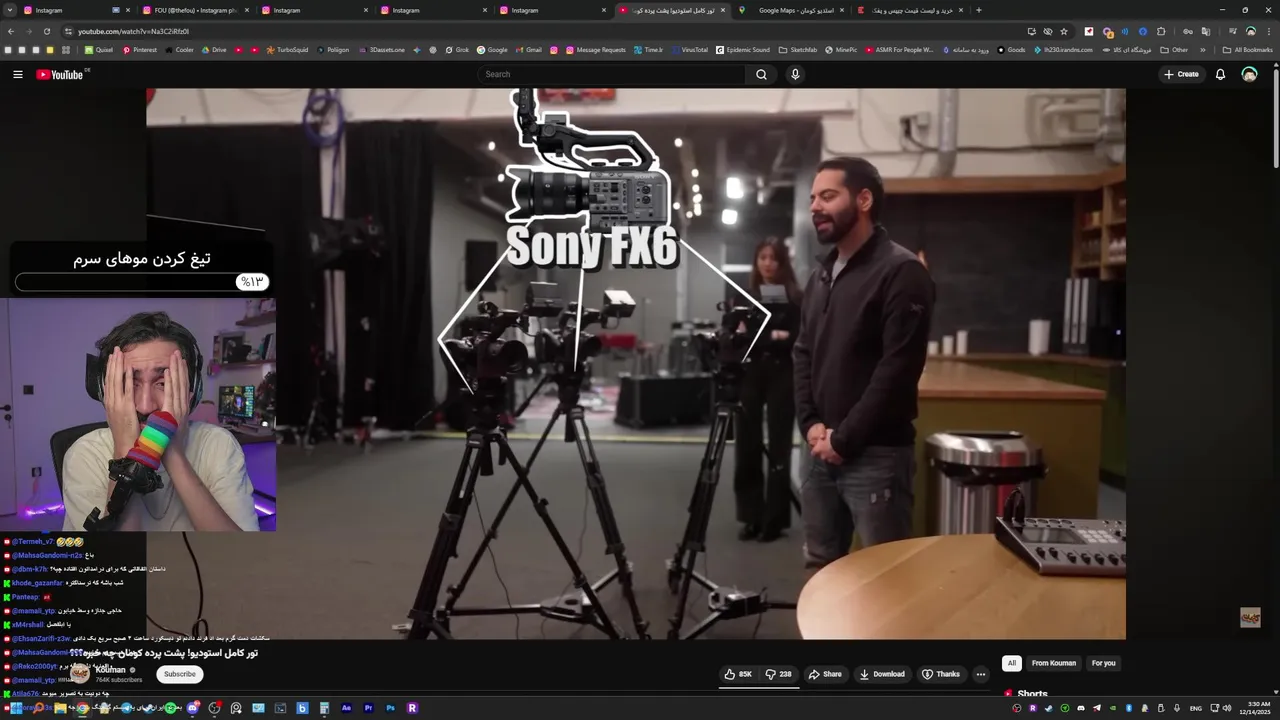The width and height of the screenshot is (1280, 720).
Task: Open the All Bookmarks folder
Action: click(x=1247, y=50)
